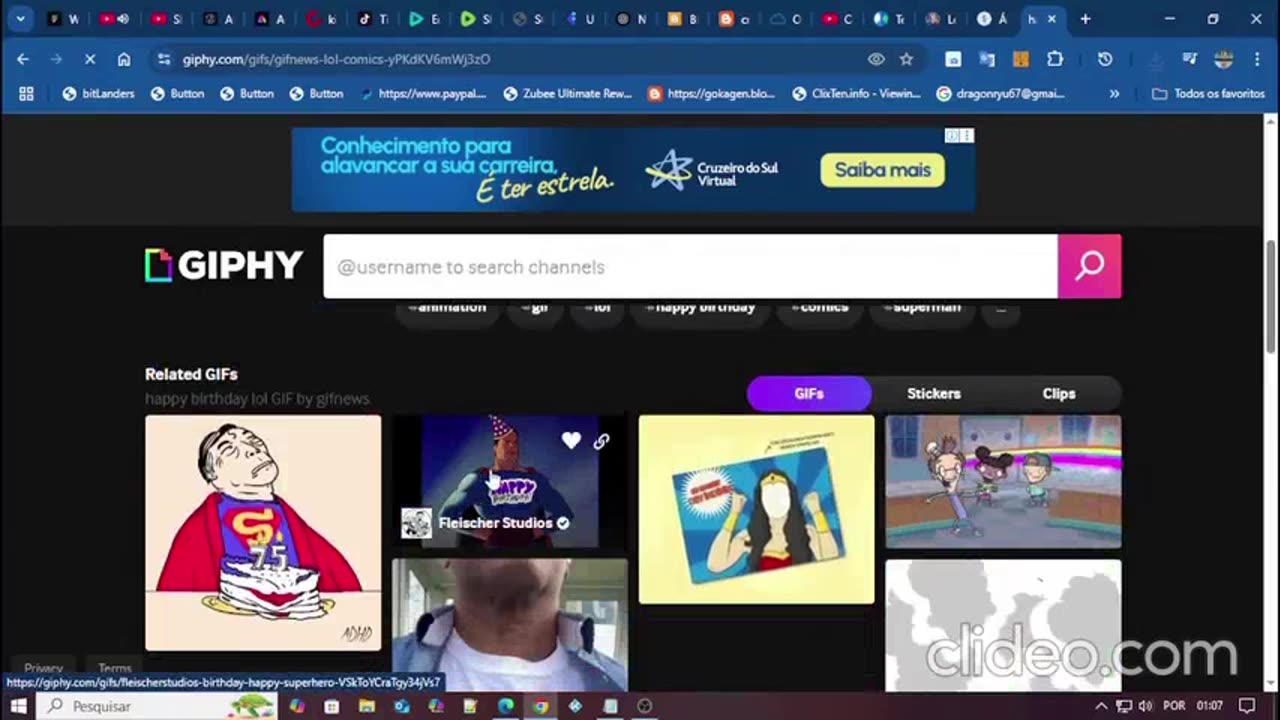Close the Cruzeiro do Sul ad
Viewport: 1280px width, 720px height.
click(x=966, y=135)
